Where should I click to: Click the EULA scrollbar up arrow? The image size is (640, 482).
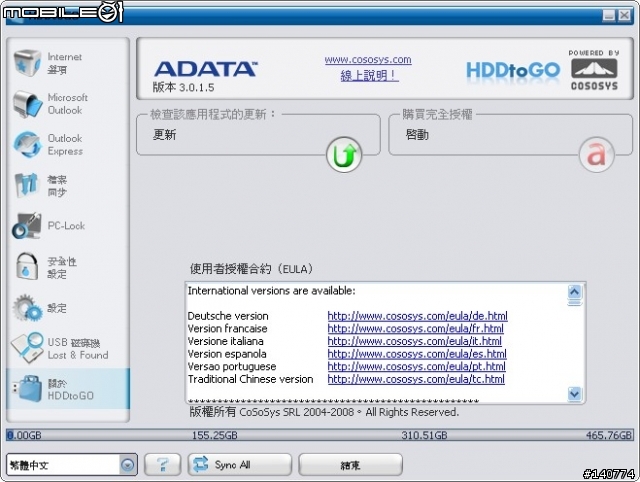(574, 292)
